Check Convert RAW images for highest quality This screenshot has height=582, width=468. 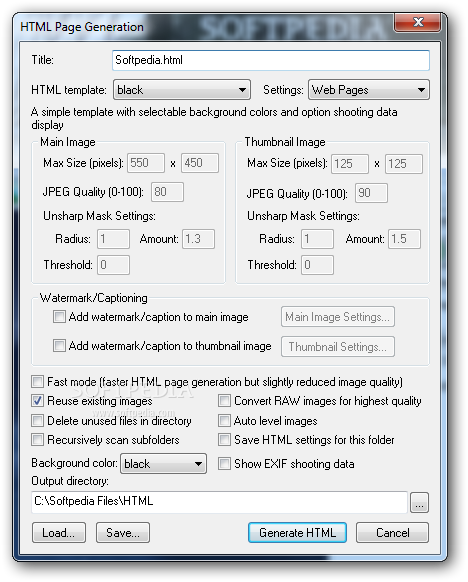[x=224, y=401]
